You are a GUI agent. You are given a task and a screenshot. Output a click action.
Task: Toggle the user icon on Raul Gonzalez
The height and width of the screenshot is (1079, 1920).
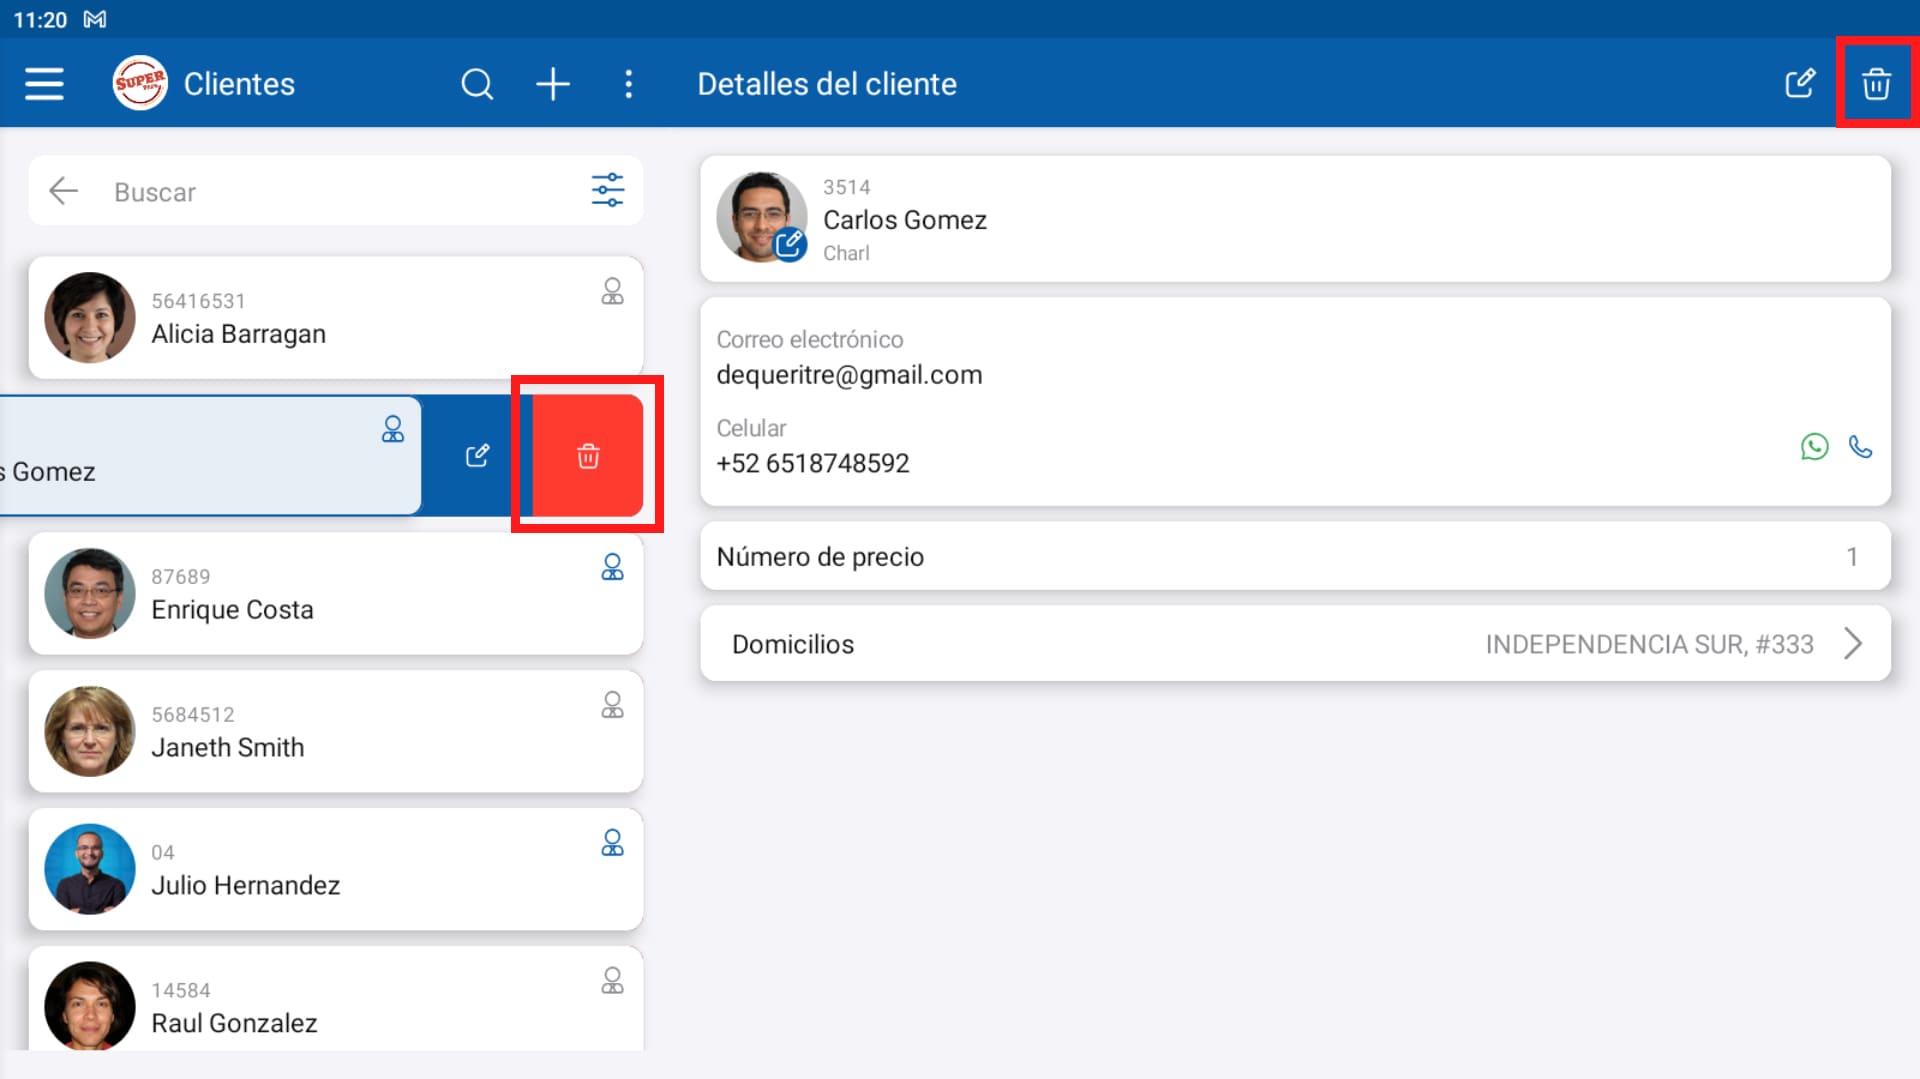coord(612,981)
